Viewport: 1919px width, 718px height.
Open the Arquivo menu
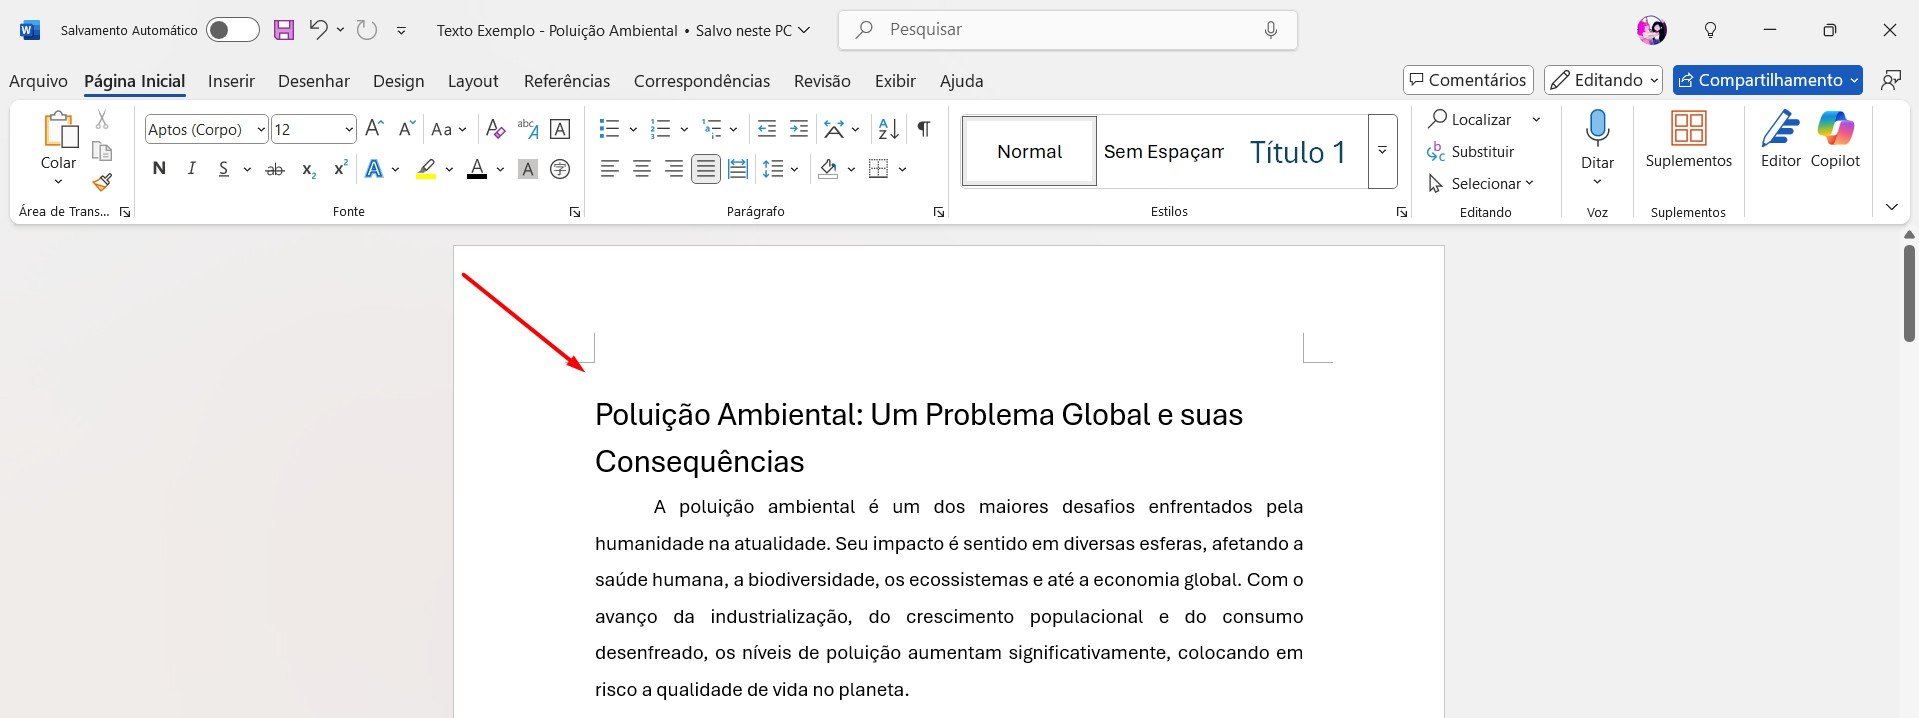click(x=38, y=81)
